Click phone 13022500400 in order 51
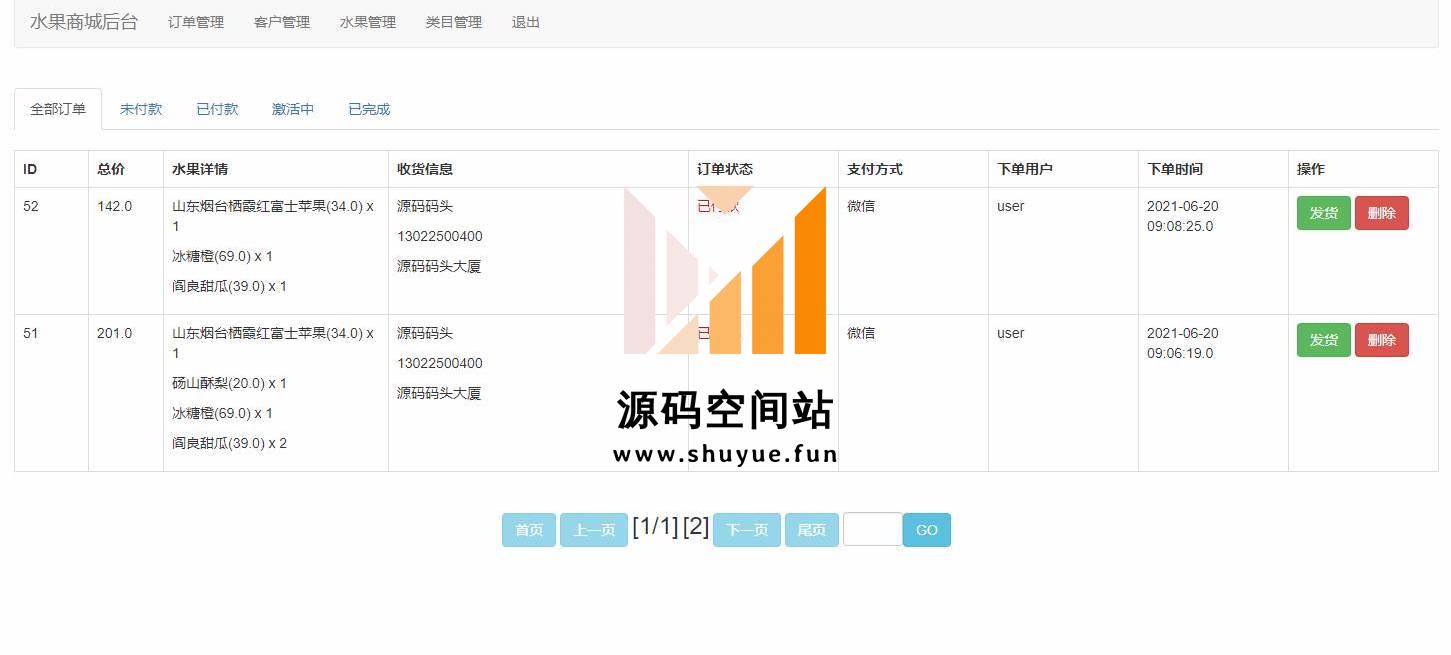The height and width of the screenshot is (655, 1451). 440,363
